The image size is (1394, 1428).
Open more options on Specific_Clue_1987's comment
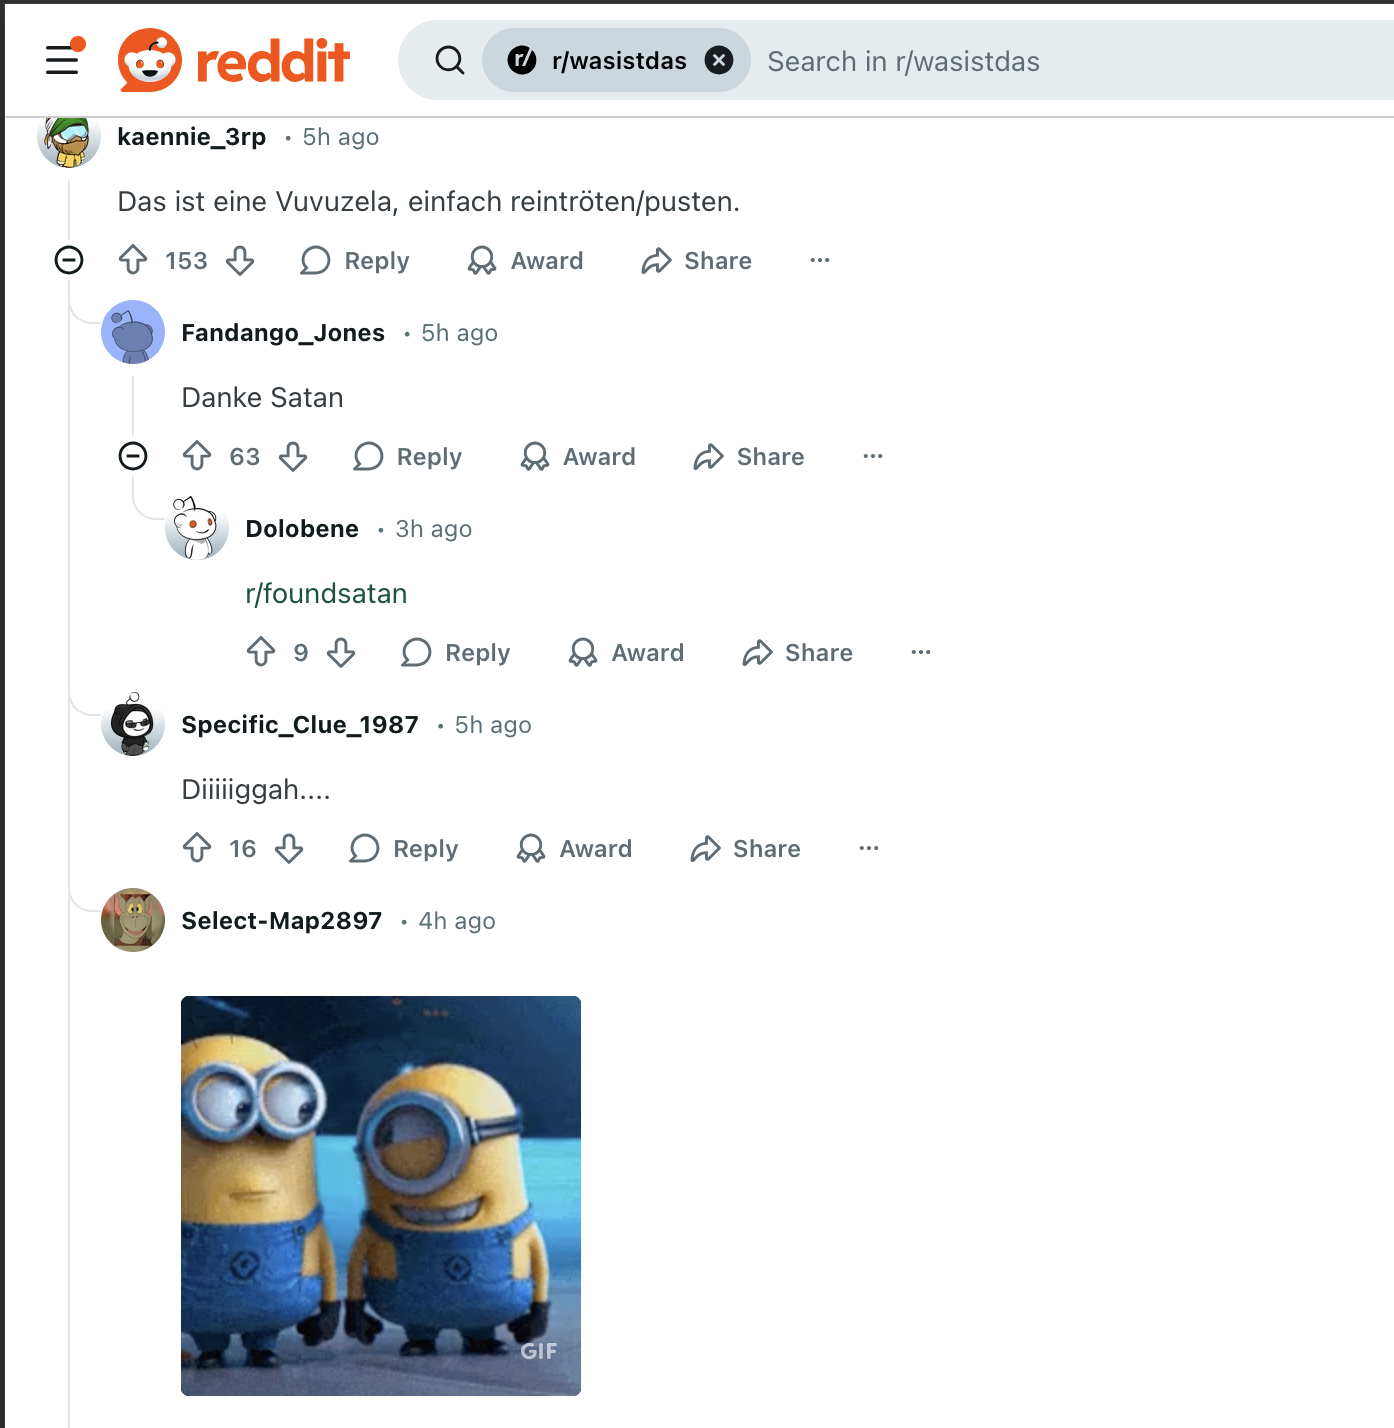pos(869,849)
